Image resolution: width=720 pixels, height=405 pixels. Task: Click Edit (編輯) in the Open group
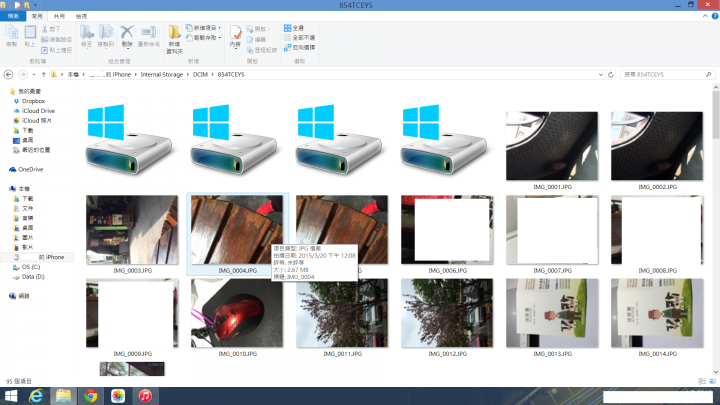pos(256,39)
